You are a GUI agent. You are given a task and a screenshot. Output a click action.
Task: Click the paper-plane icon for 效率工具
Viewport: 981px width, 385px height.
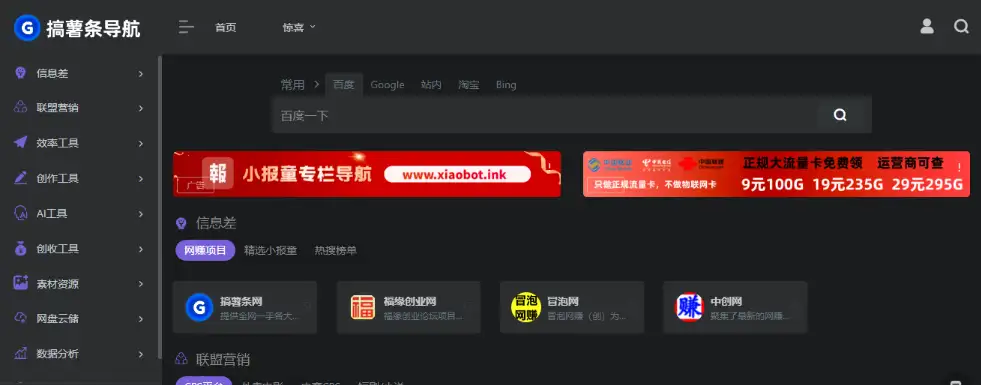[20, 143]
